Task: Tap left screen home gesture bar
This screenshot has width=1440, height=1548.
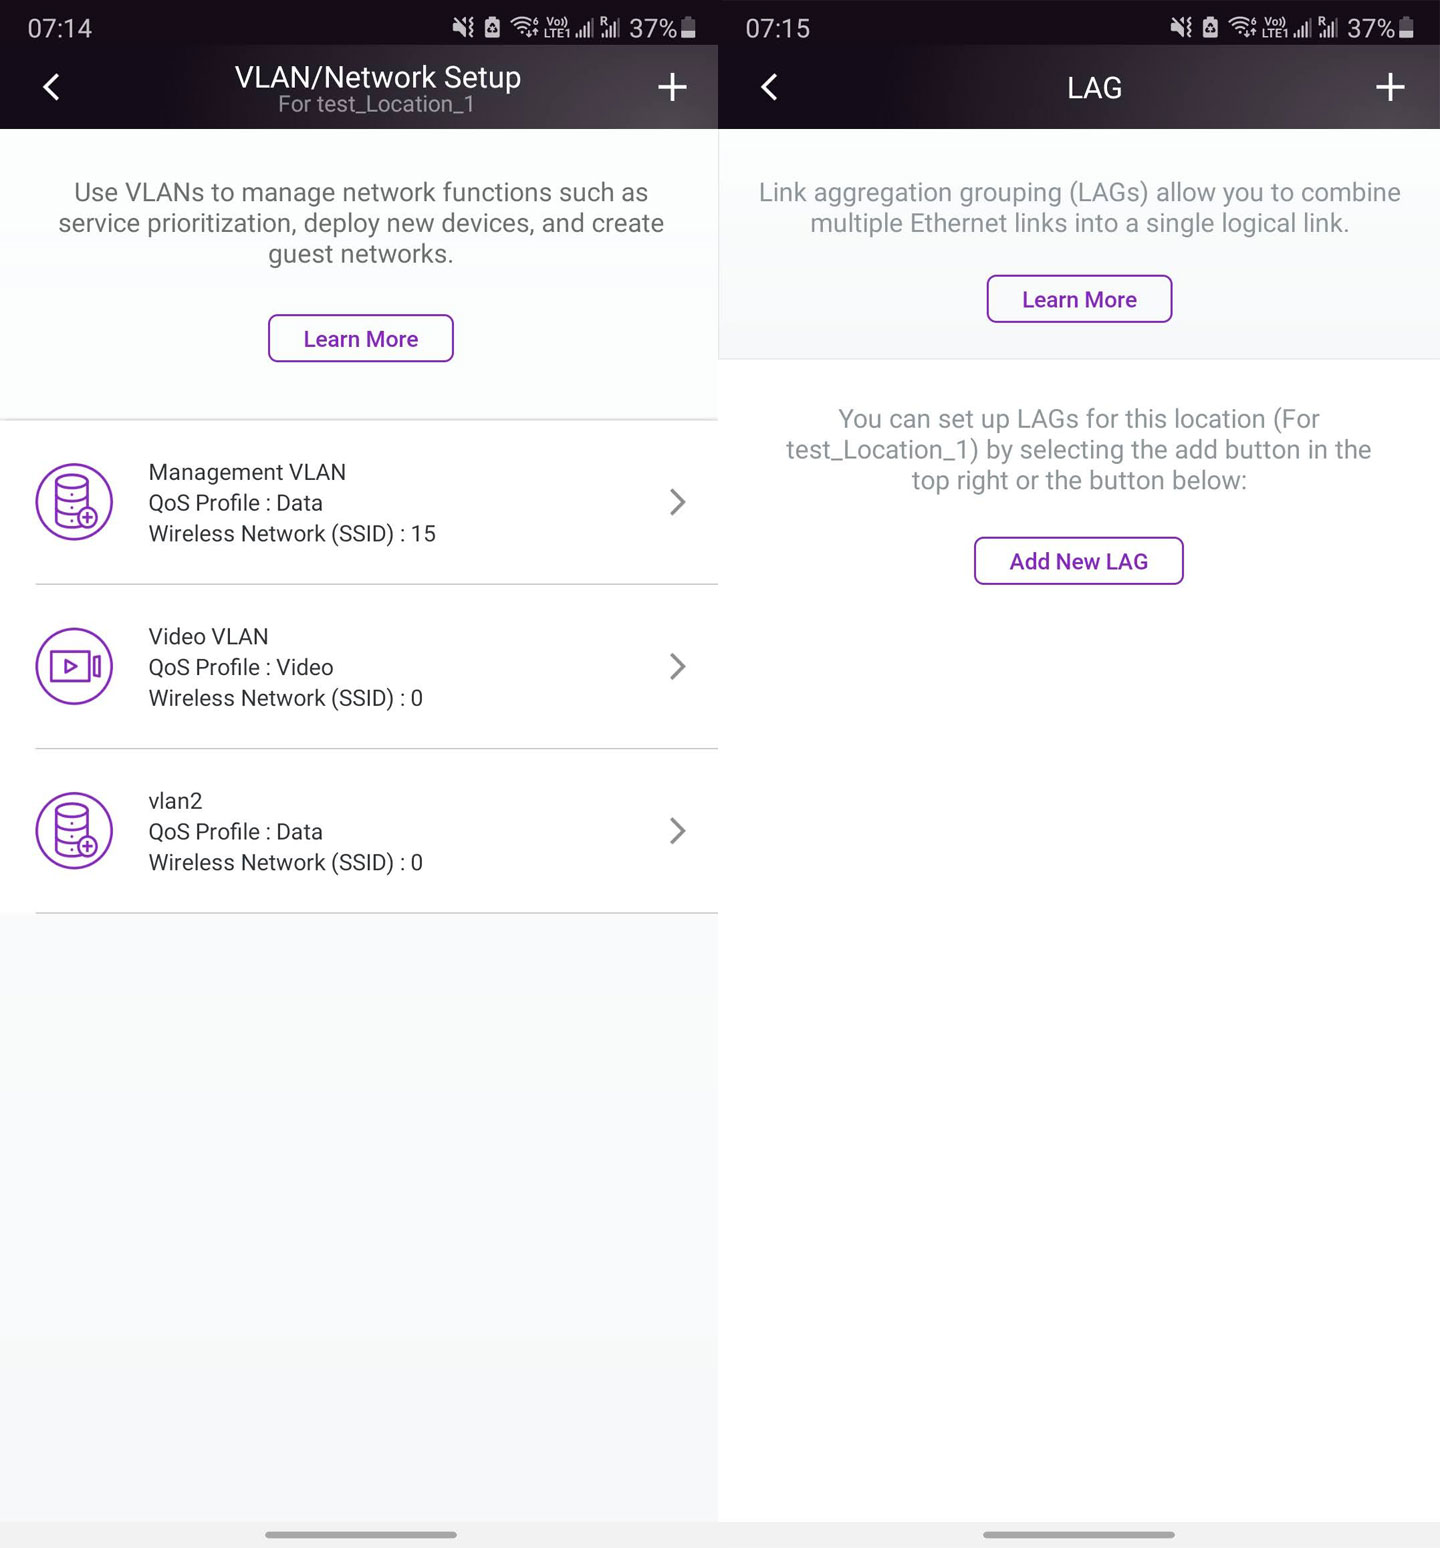Action: [360, 1534]
